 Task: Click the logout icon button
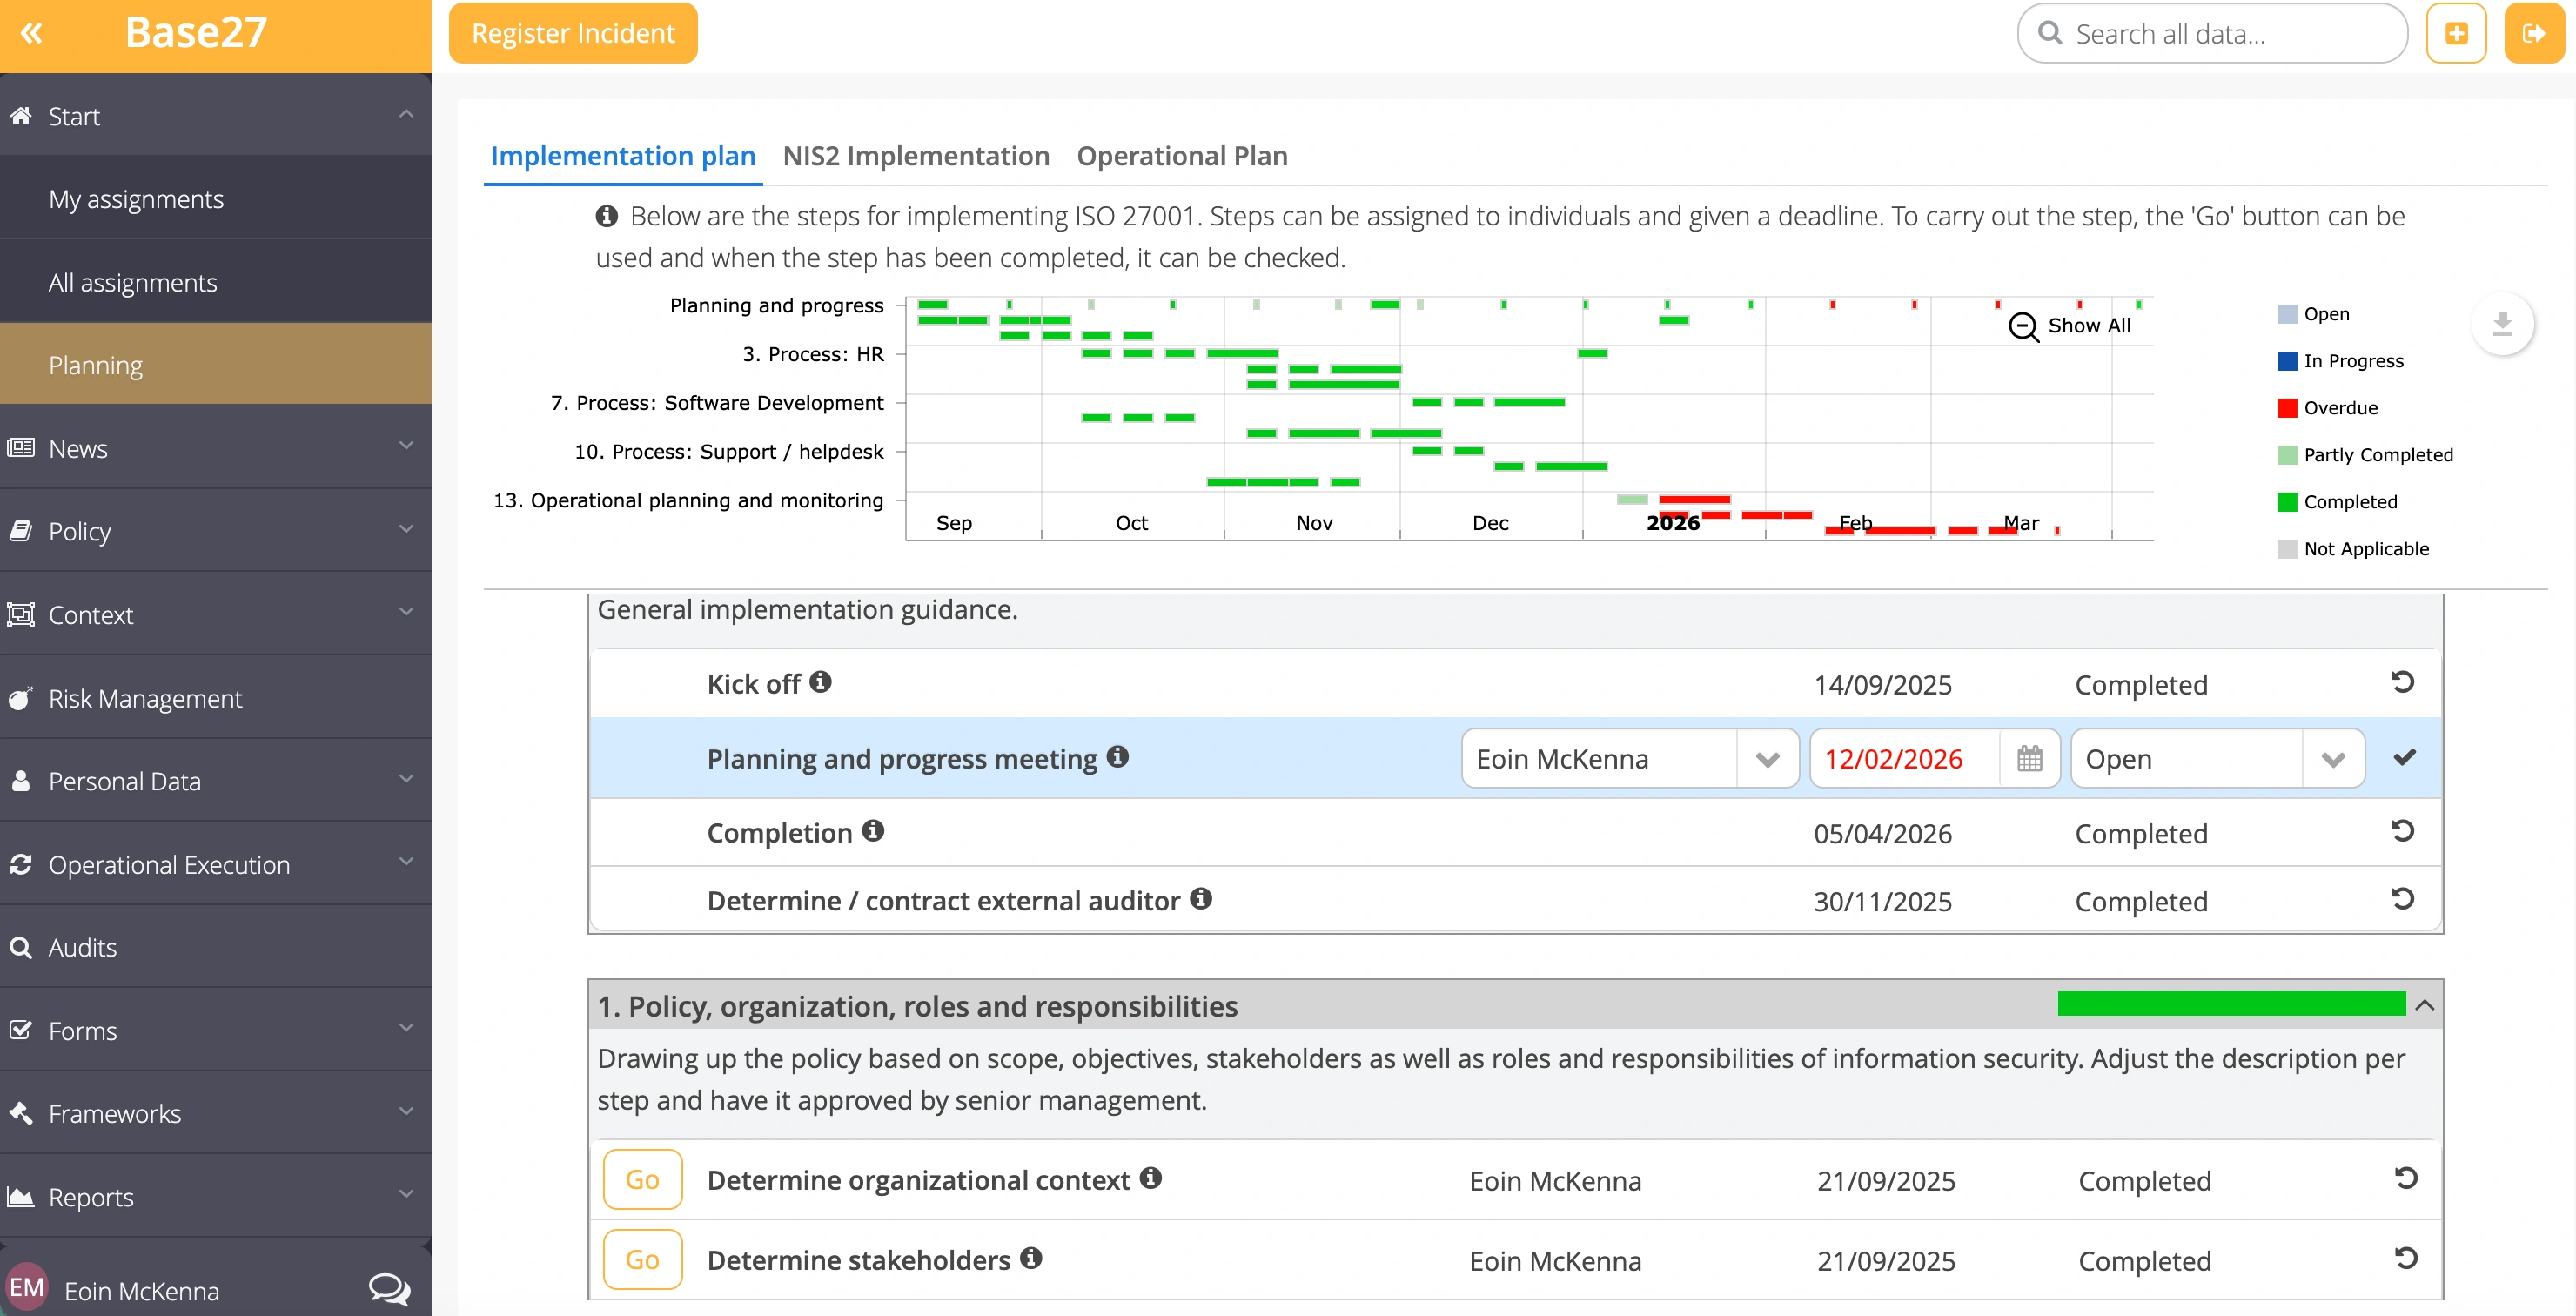tap(2533, 33)
